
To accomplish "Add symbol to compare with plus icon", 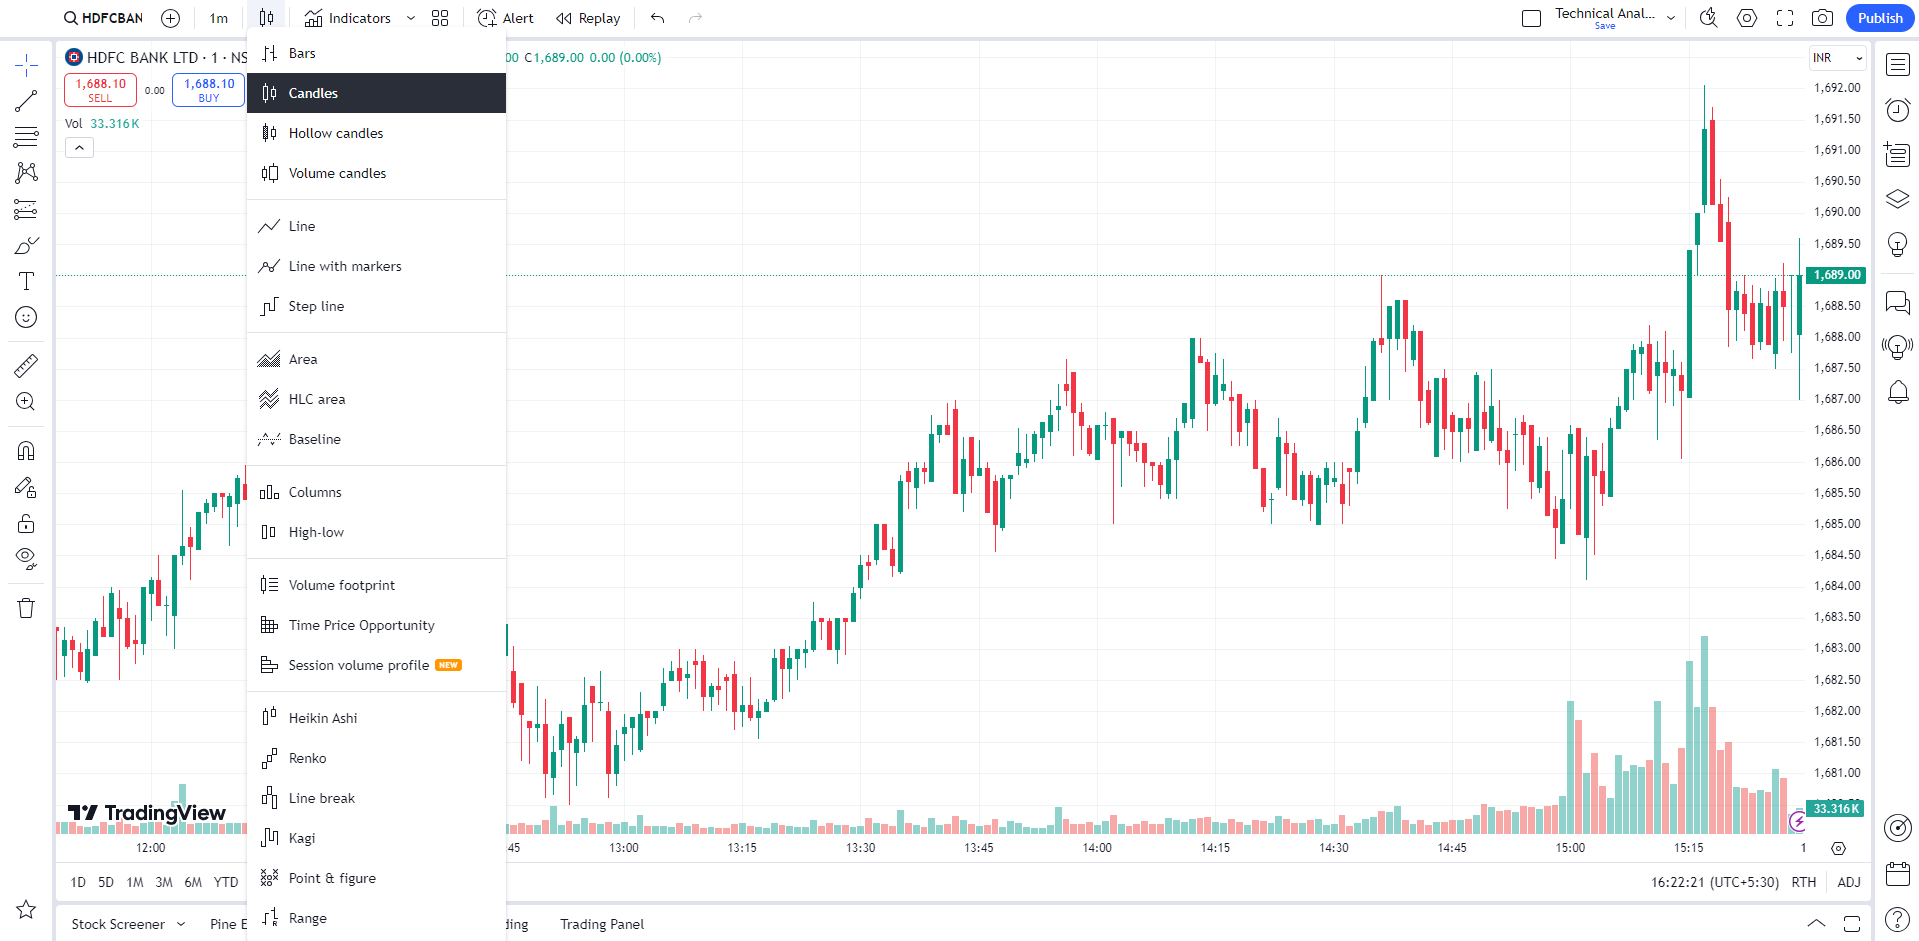I will pos(171,18).
